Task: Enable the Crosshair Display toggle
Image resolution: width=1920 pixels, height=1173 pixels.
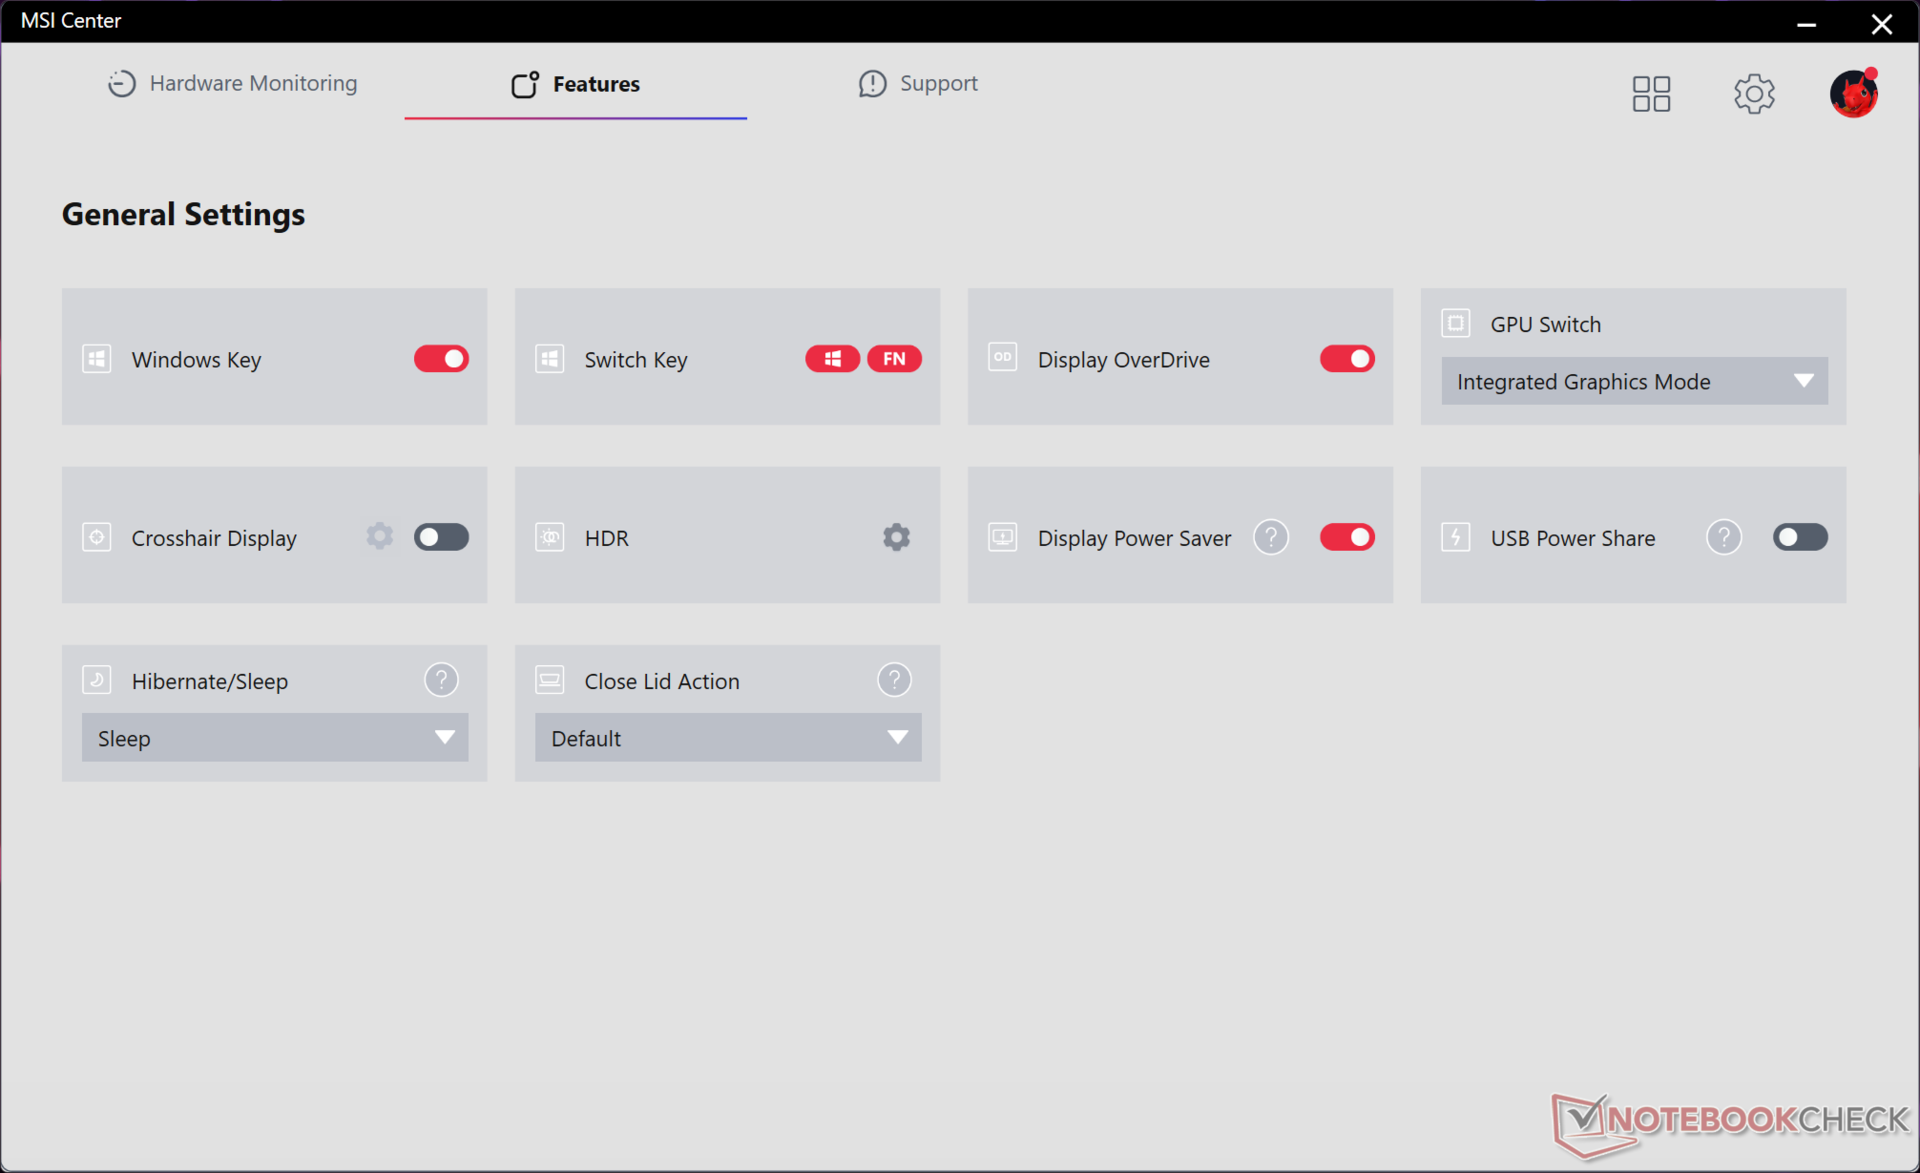Action: click(441, 537)
